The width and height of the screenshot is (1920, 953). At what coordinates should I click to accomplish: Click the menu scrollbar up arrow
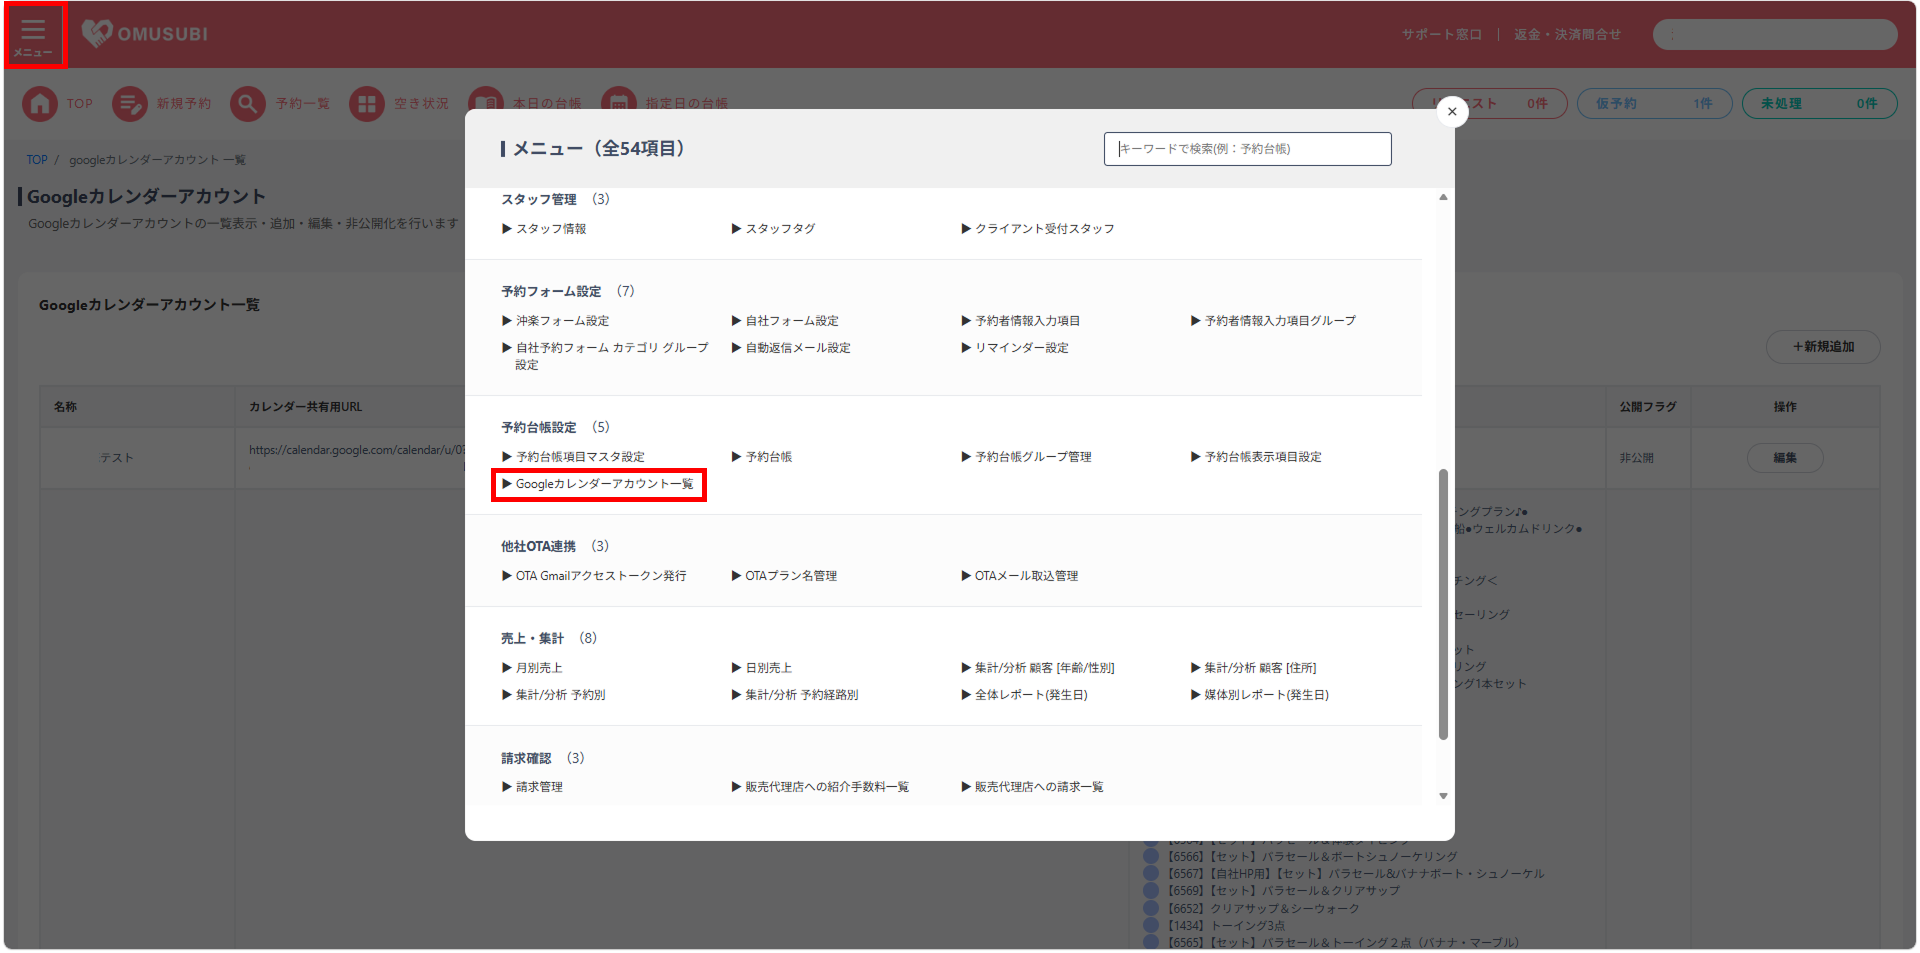point(1443,197)
